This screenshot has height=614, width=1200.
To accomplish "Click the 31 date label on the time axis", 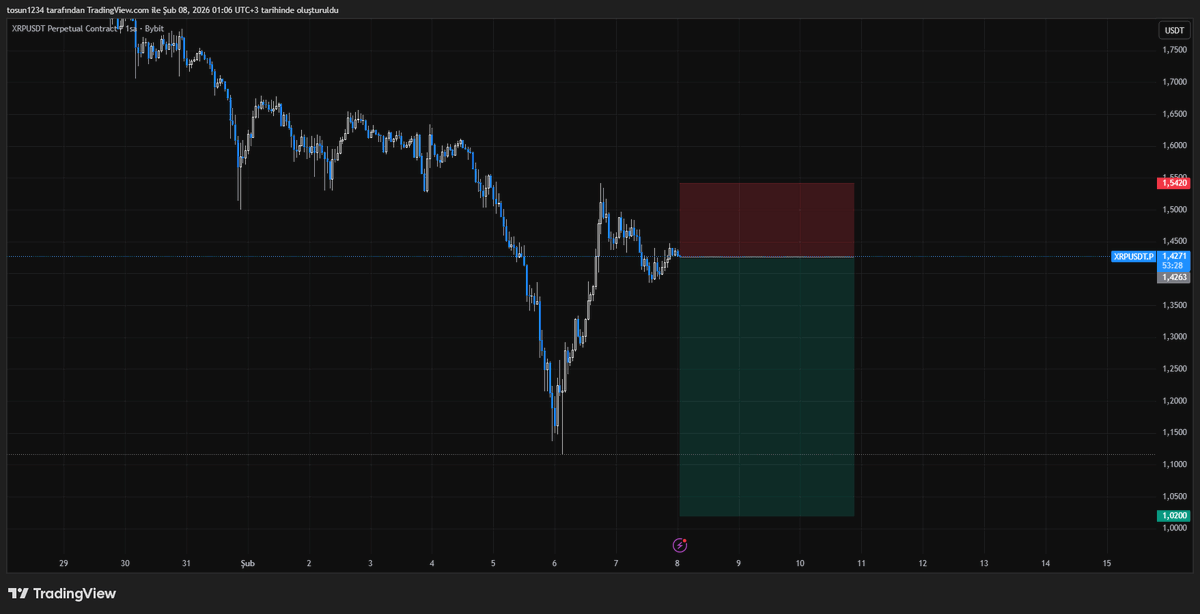I will [x=187, y=564].
